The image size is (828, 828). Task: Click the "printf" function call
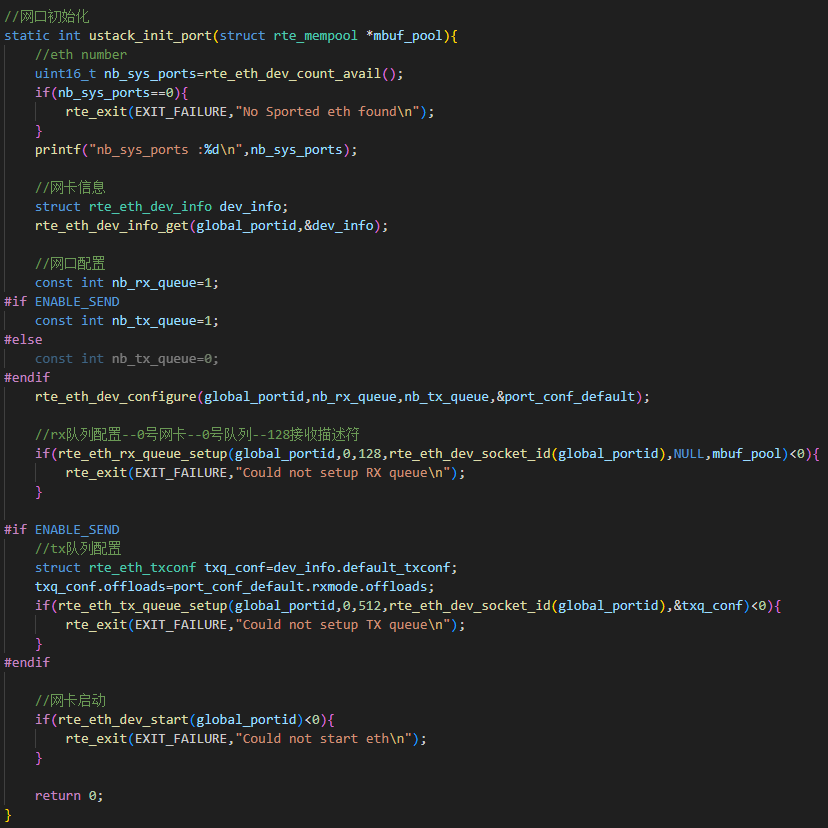pos(58,150)
